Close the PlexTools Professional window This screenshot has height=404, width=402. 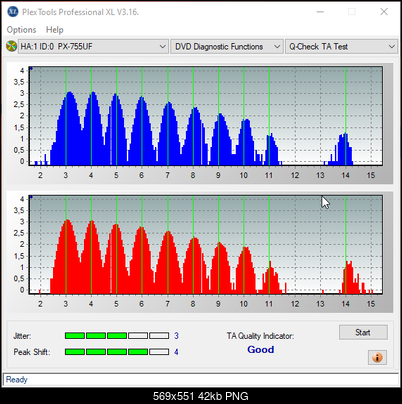pyautogui.click(x=384, y=12)
